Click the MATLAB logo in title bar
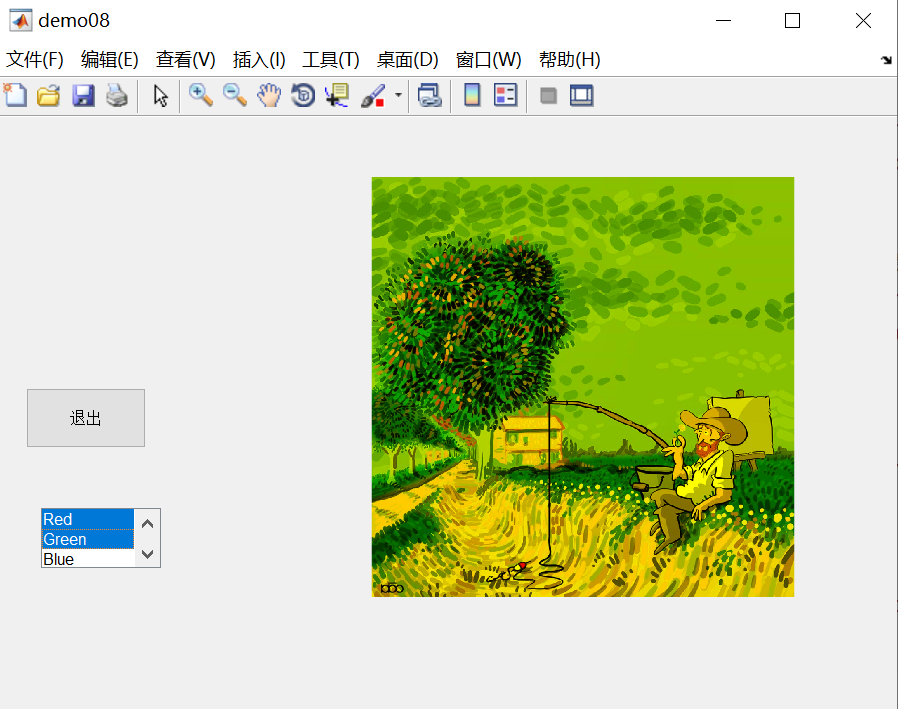This screenshot has height=709, width=898. click(21, 21)
